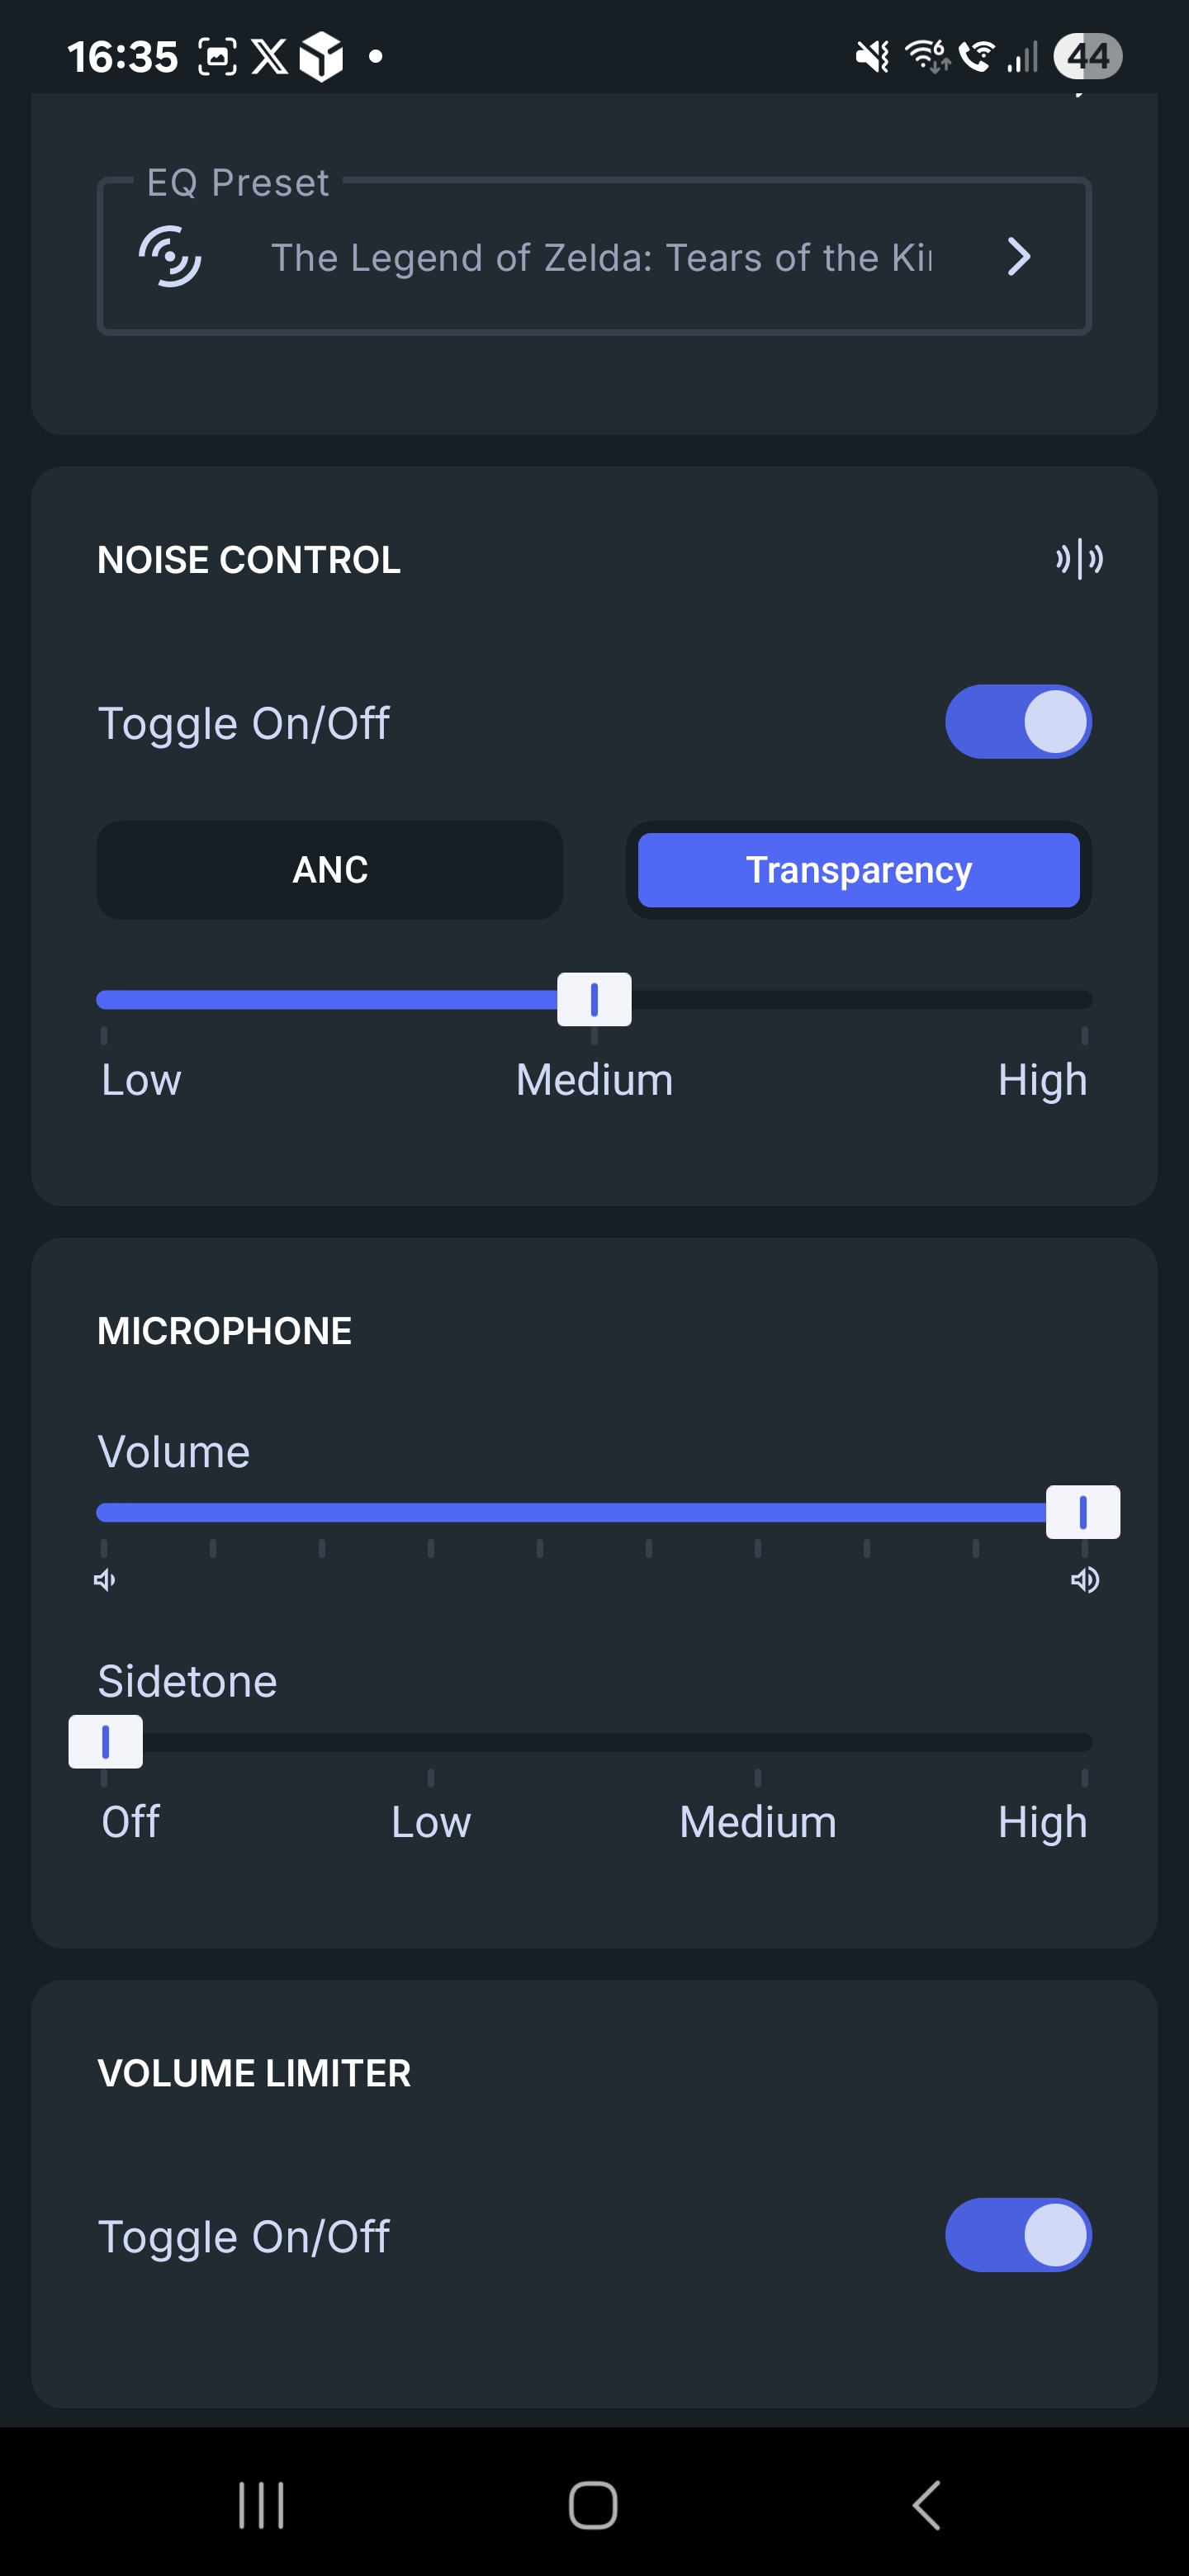The image size is (1189, 2576).
Task: Disable the Noise Control toggle
Action: [1018, 722]
